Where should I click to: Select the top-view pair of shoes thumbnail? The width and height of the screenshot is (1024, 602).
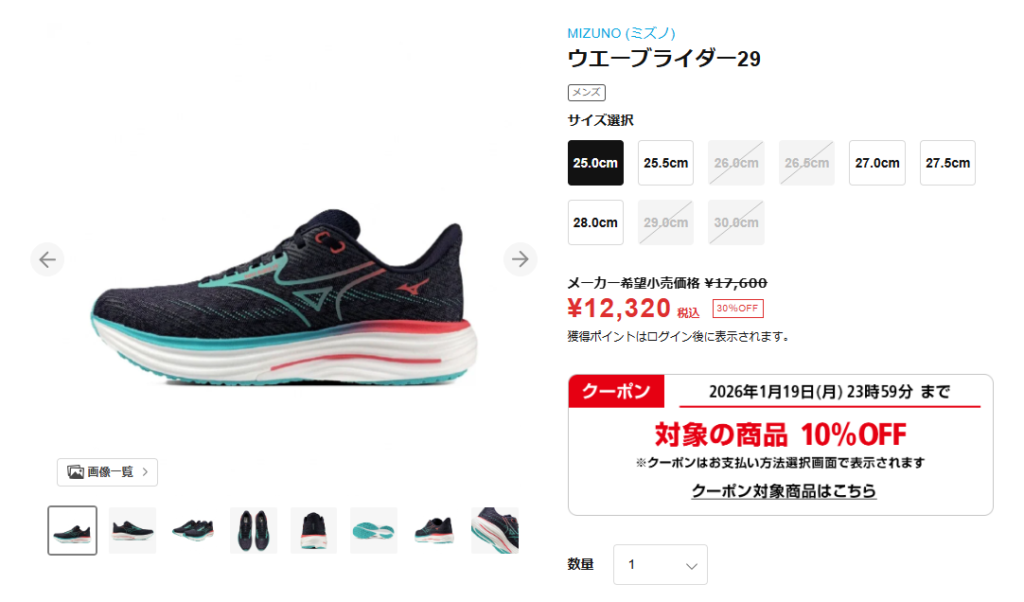(253, 530)
